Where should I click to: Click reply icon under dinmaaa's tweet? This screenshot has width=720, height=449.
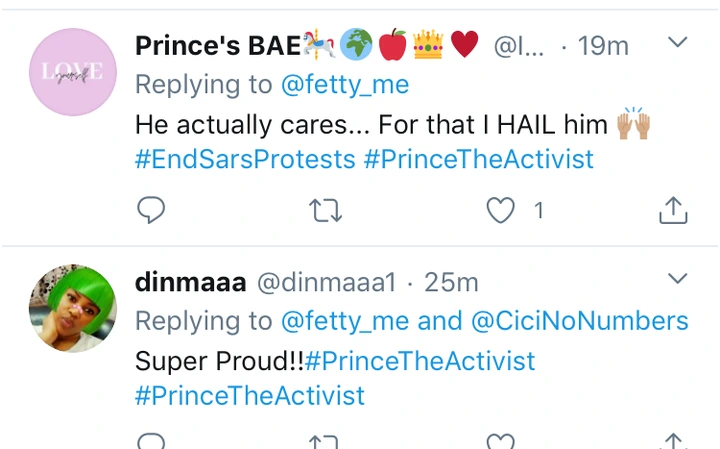(x=150, y=441)
